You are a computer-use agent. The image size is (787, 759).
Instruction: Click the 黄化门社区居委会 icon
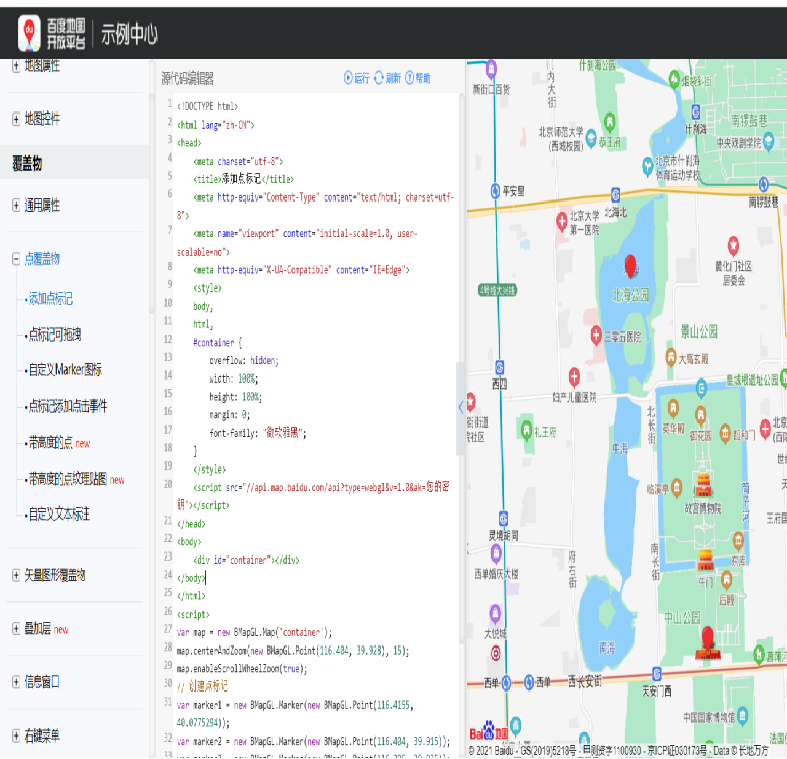pos(733,245)
